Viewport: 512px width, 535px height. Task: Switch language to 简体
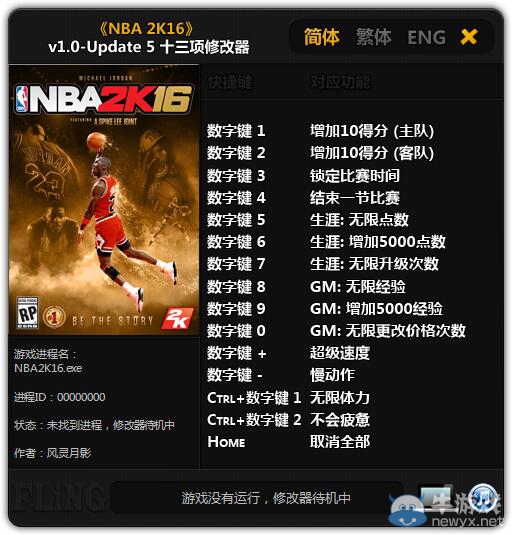(x=322, y=37)
